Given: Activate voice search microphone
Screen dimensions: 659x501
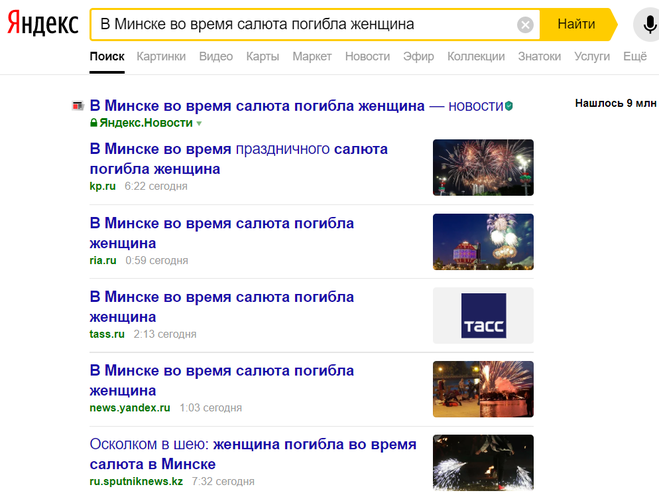Looking at the screenshot, I should click(x=650, y=25).
